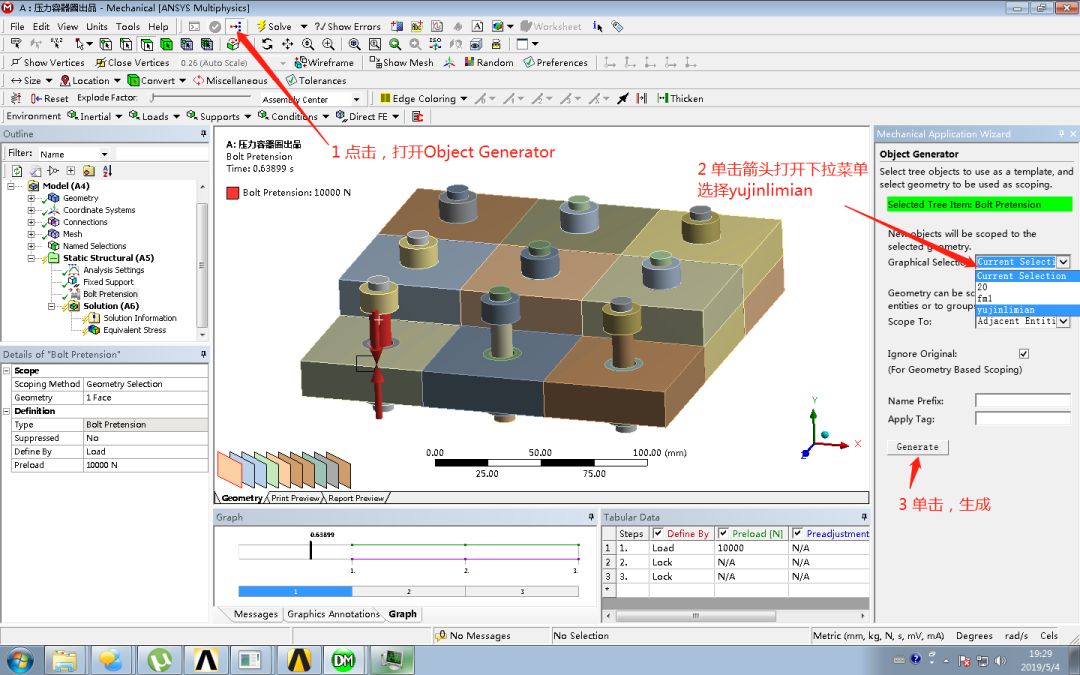Click the Generate button
This screenshot has height=675, width=1080.
[917, 447]
